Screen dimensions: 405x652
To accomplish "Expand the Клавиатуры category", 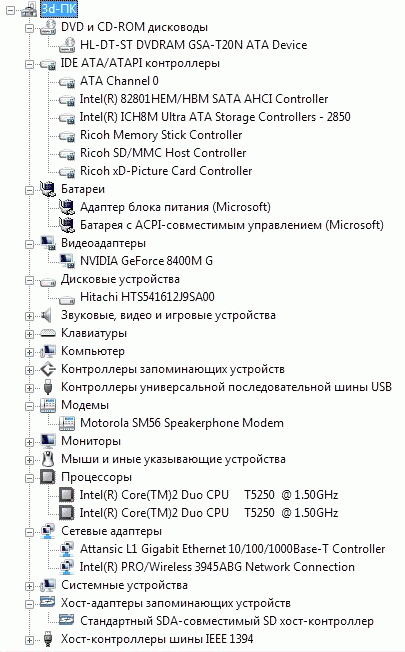I will (29, 334).
